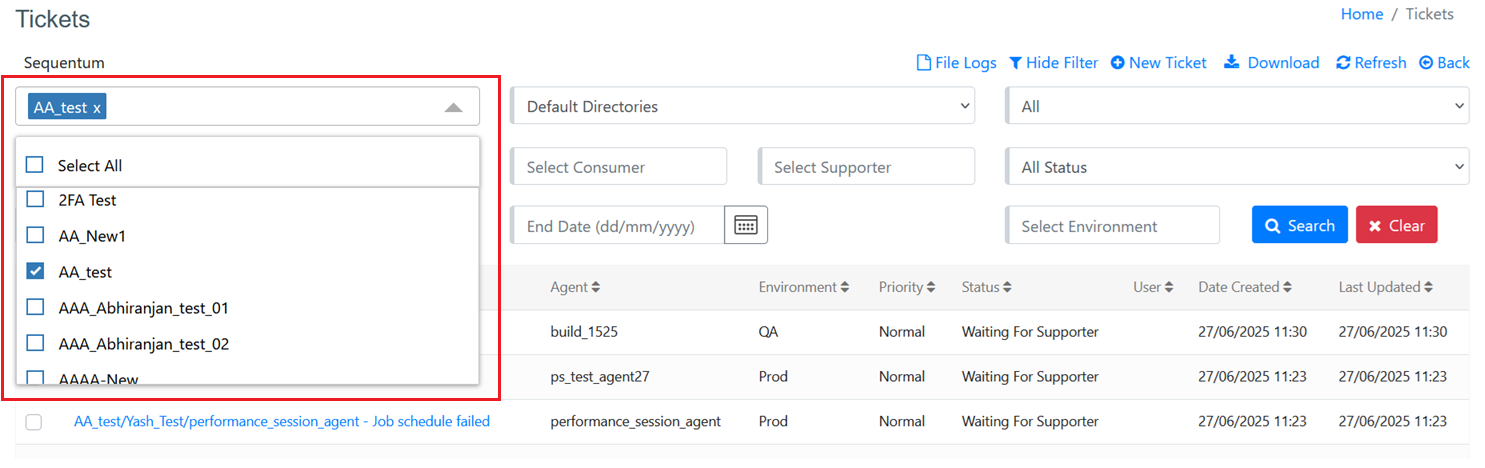Expand the All Status dropdown
Image resolution: width=1485 pixels, height=468 pixels.
point(1236,167)
